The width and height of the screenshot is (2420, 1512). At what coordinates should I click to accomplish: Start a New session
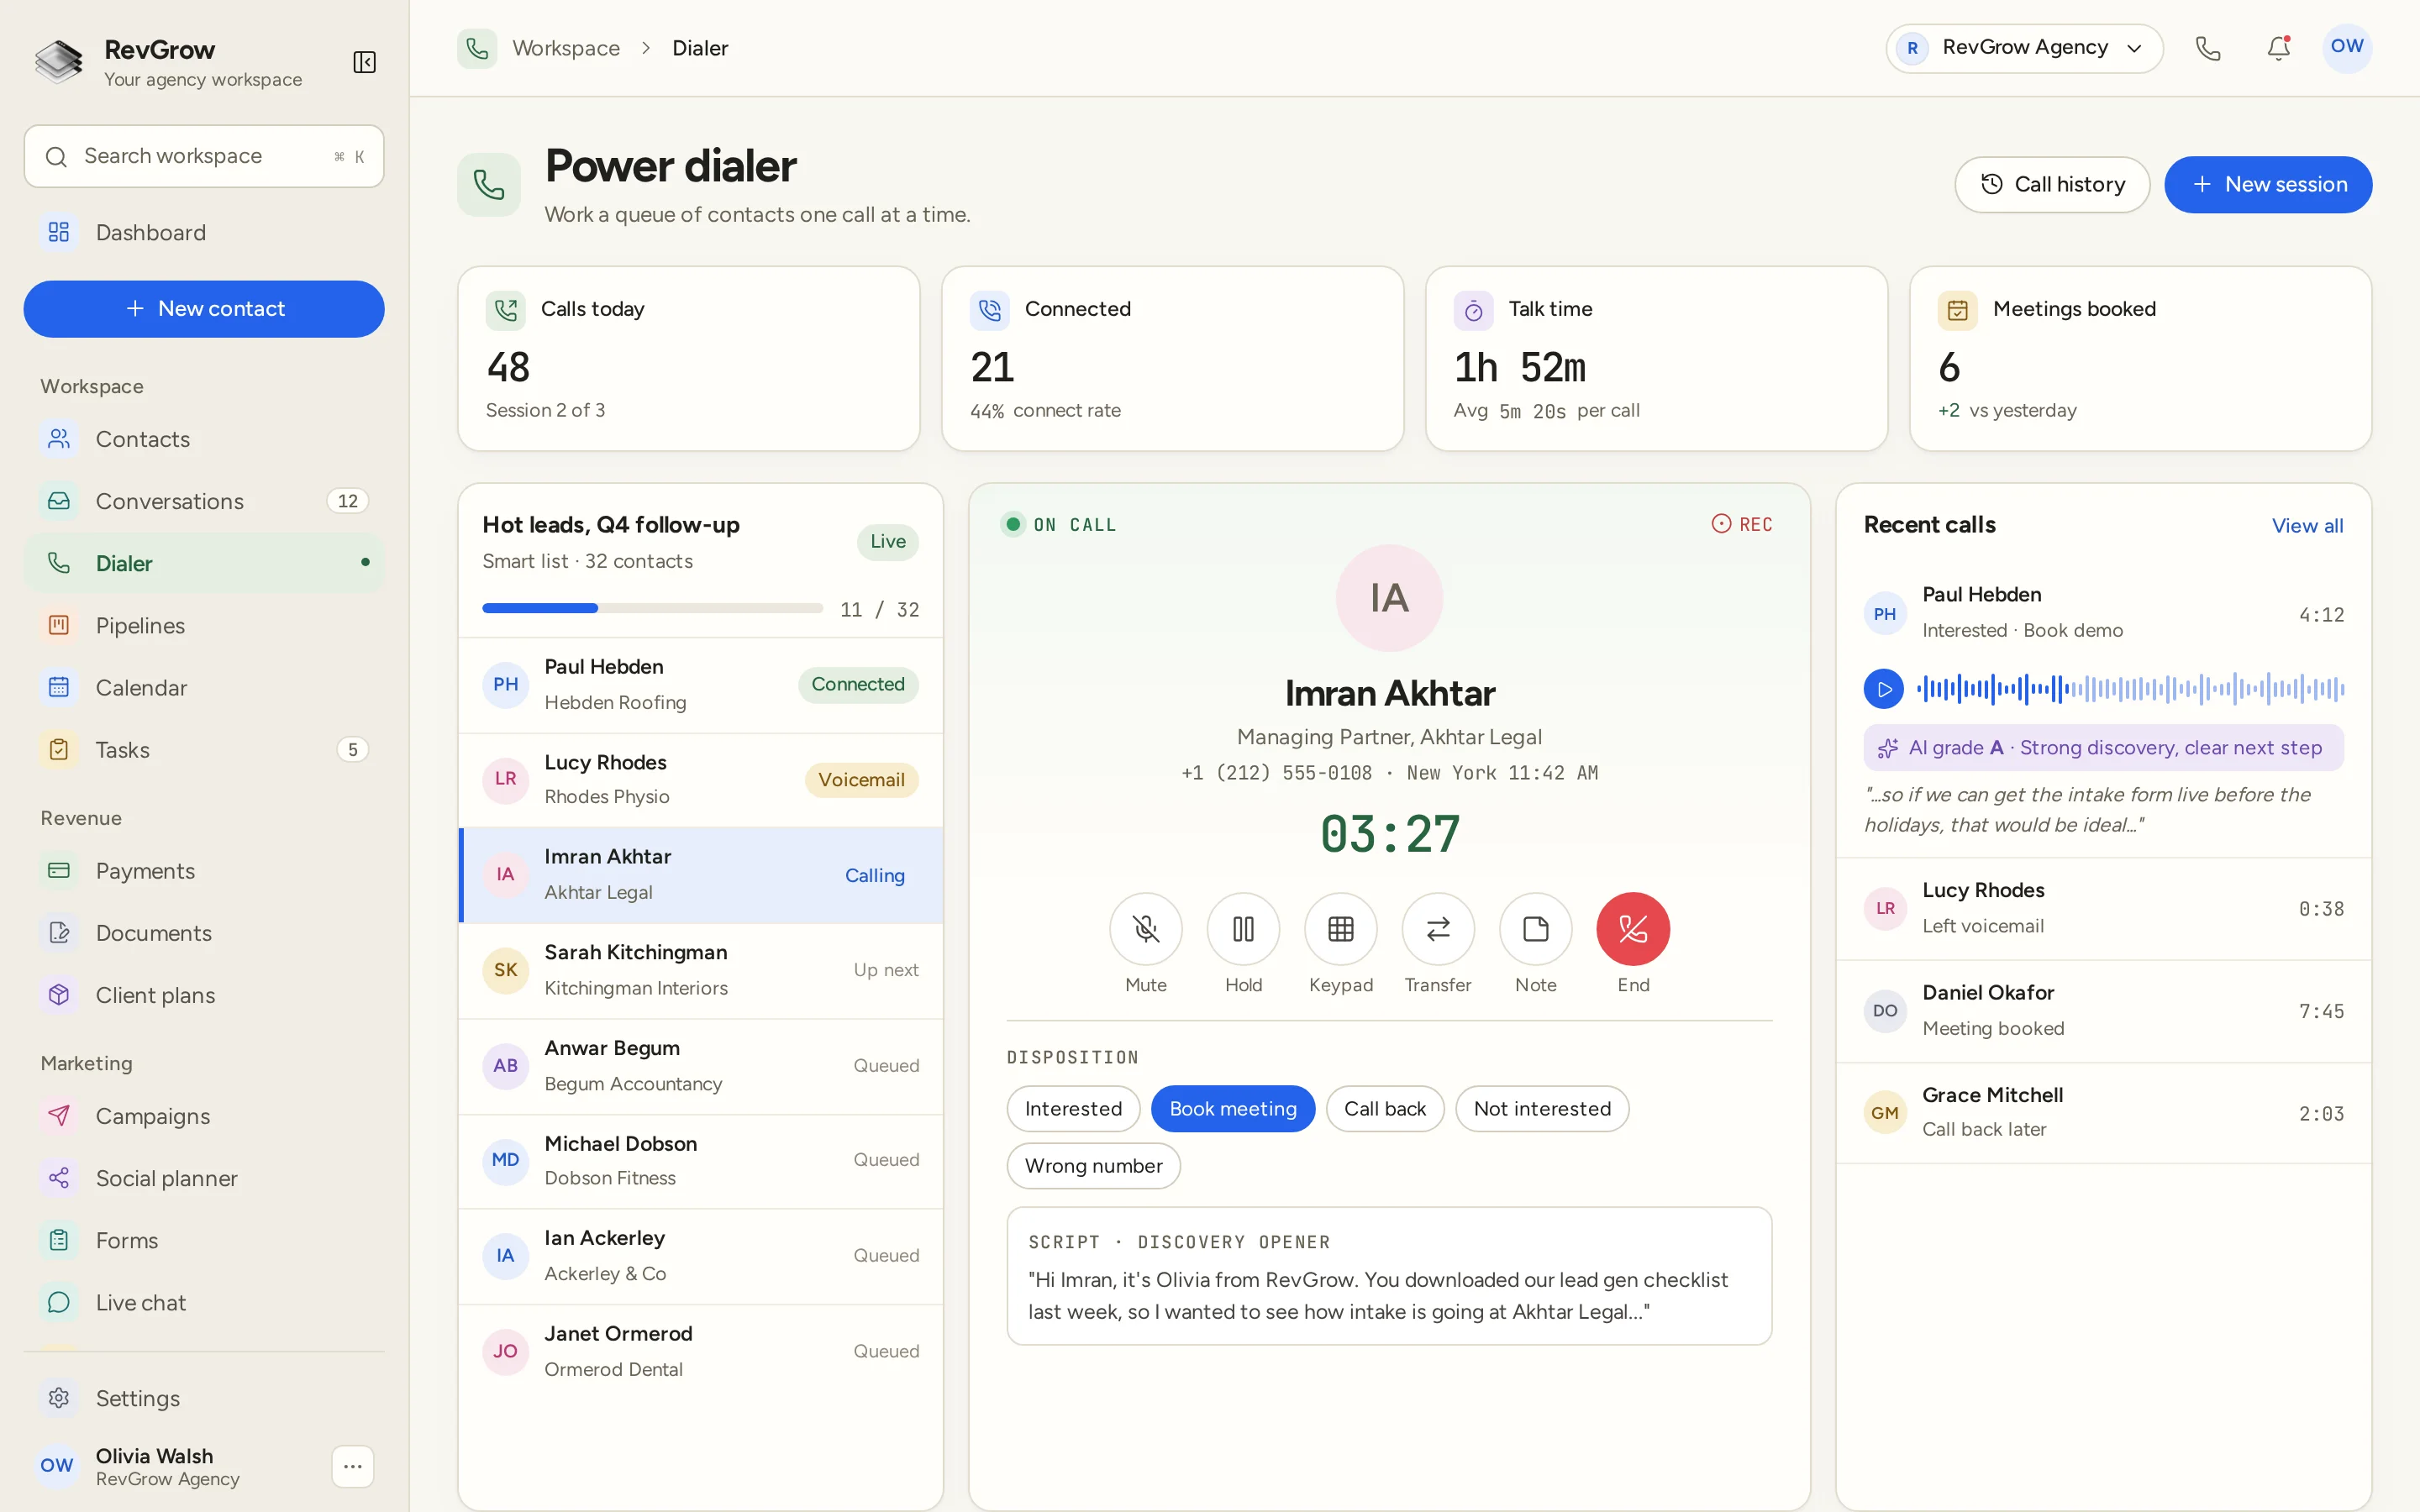coord(2268,184)
